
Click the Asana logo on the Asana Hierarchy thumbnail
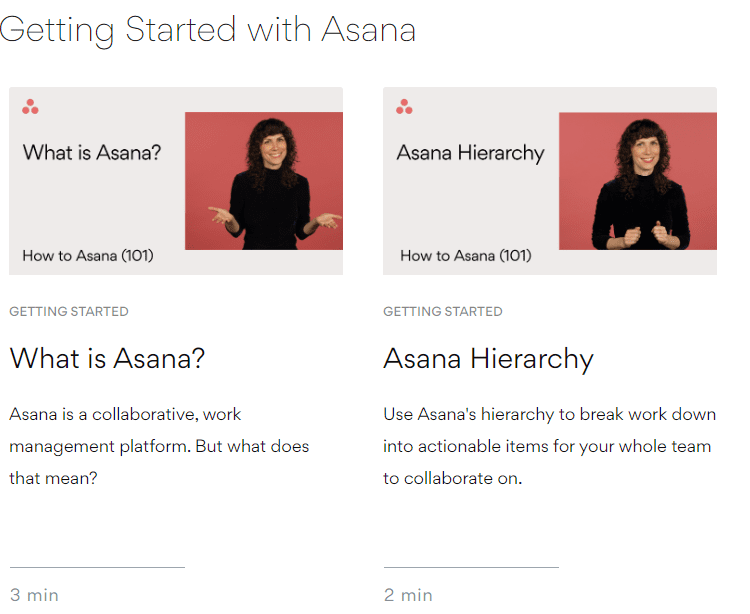coord(404,107)
